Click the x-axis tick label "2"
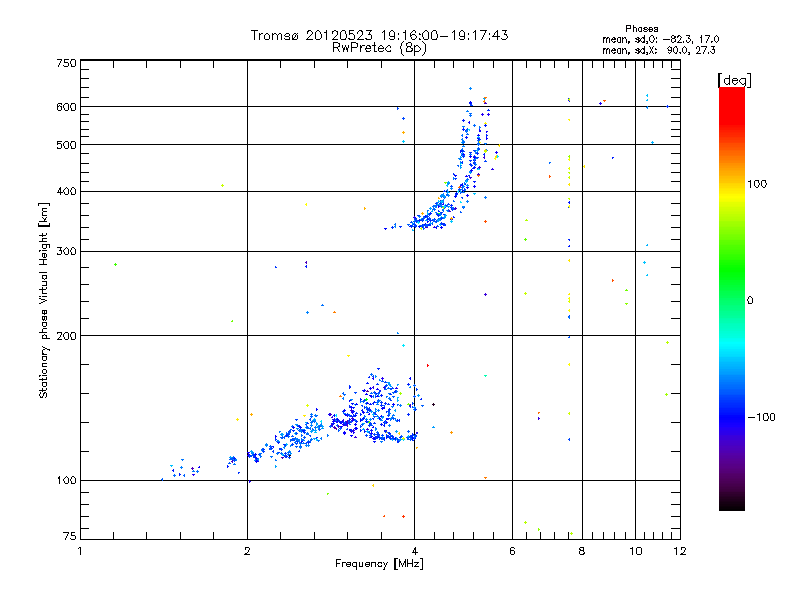Screen dimensions: 800x600 (247, 551)
